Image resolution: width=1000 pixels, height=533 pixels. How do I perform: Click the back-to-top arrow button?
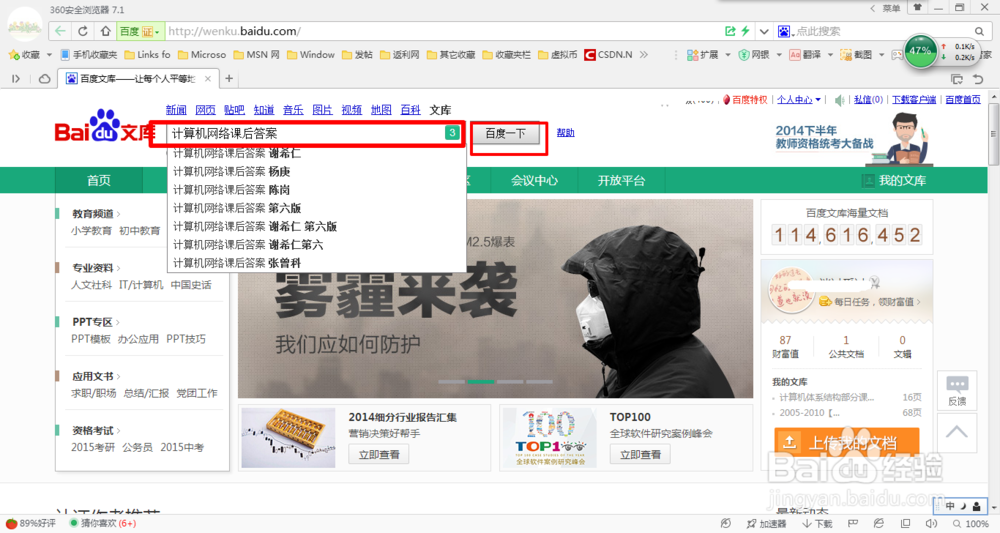click(957, 432)
